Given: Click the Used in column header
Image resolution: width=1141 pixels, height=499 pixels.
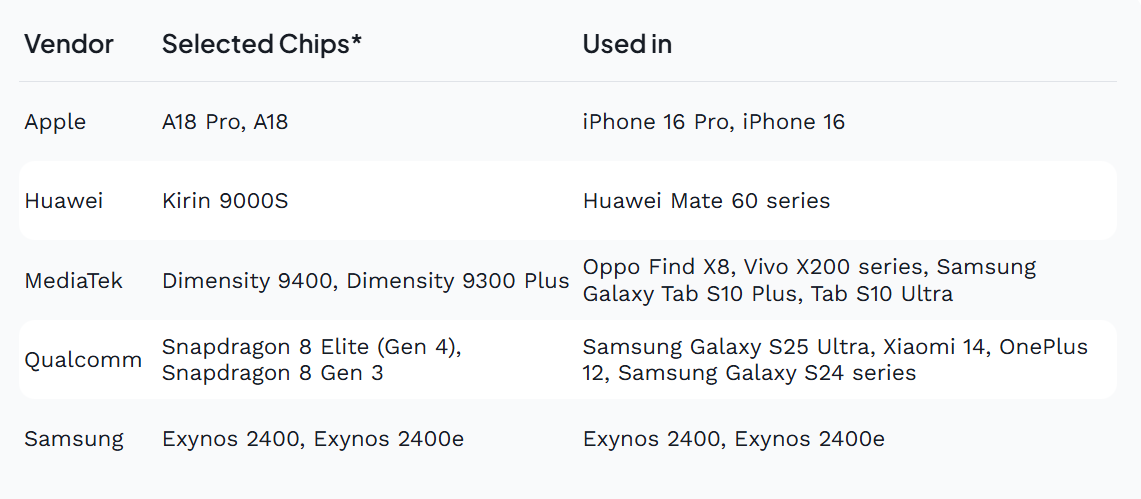Looking at the screenshot, I should tap(627, 44).
